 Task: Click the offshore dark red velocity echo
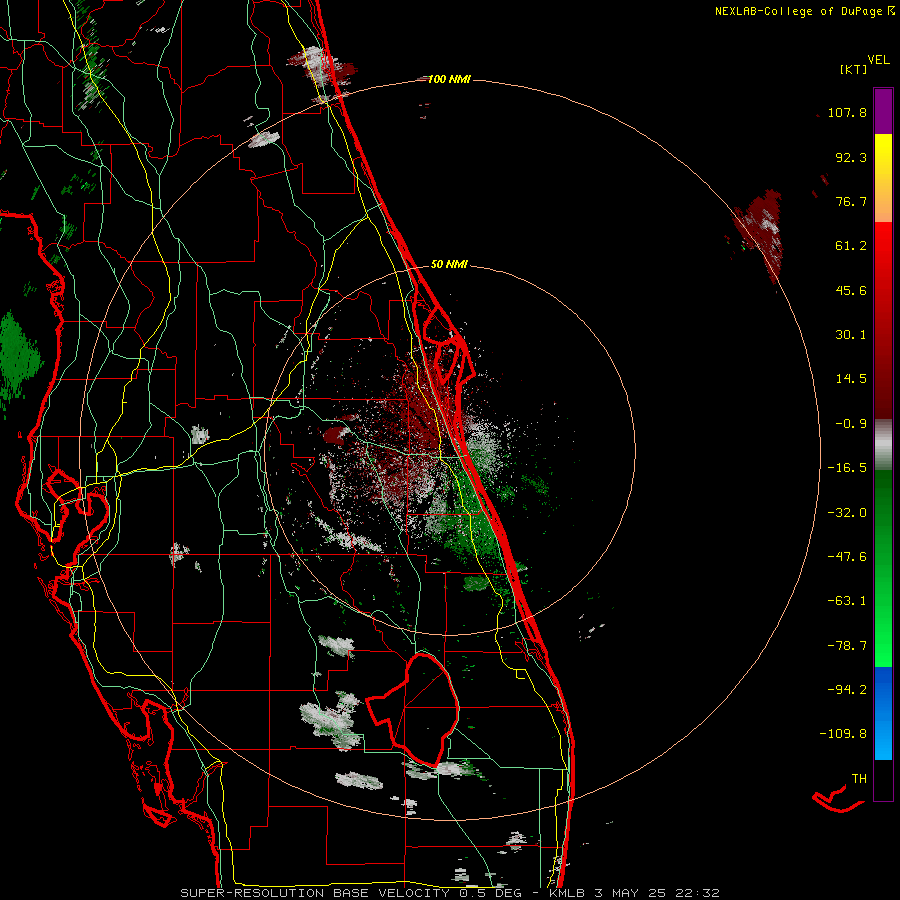coord(760,234)
